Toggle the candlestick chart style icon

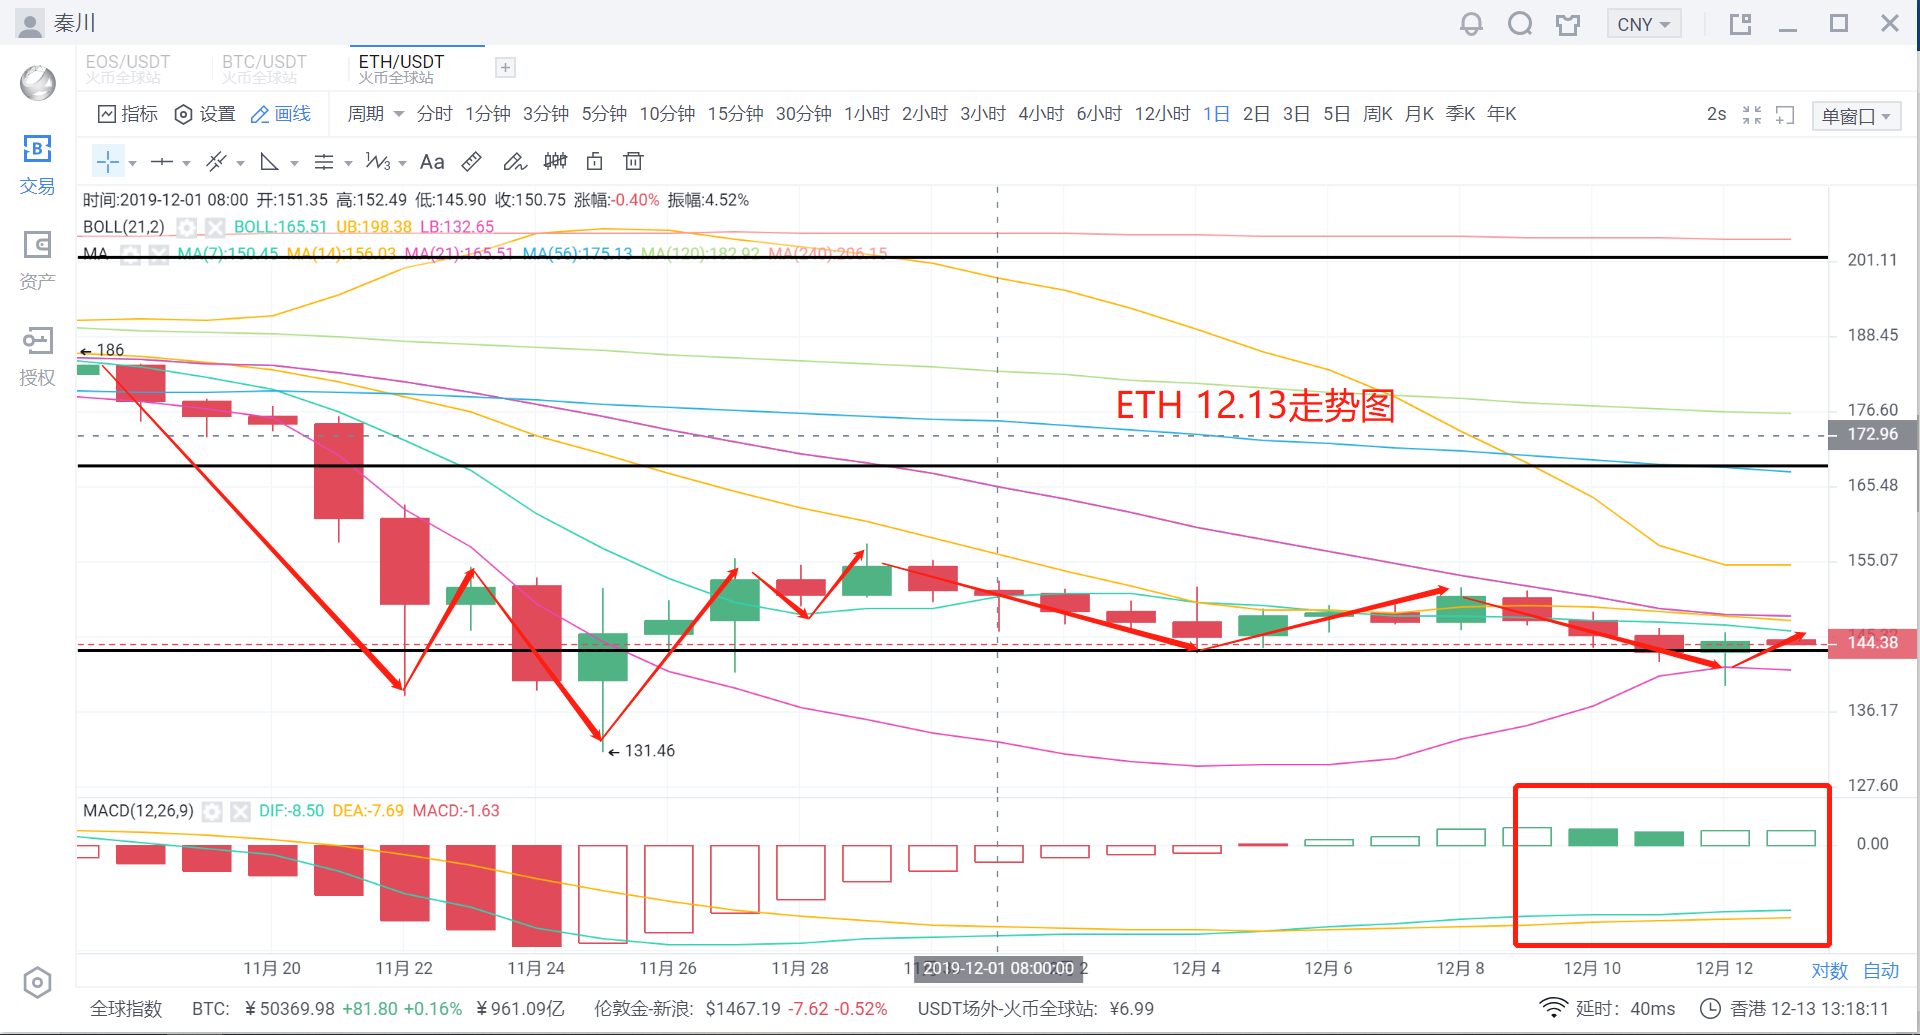pyautogui.click(x=555, y=161)
